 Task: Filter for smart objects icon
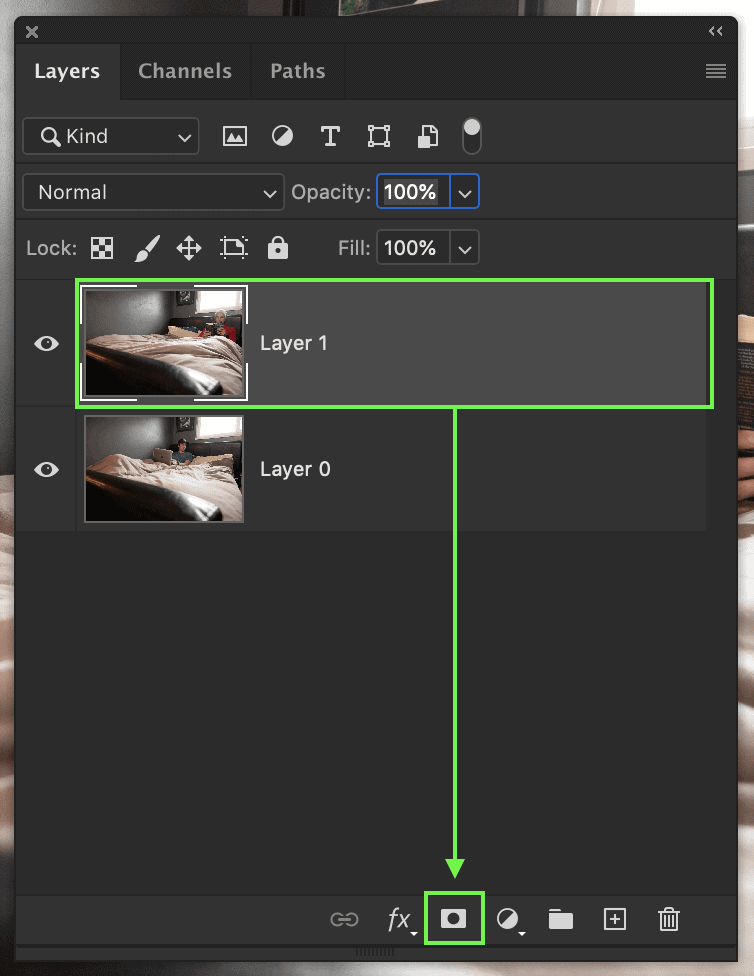427,136
